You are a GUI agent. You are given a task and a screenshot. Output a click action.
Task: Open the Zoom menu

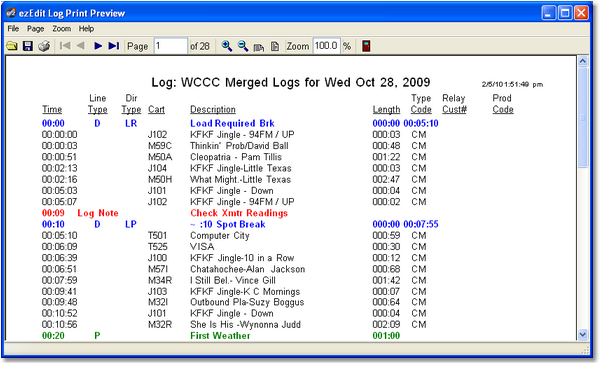(x=61, y=29)
